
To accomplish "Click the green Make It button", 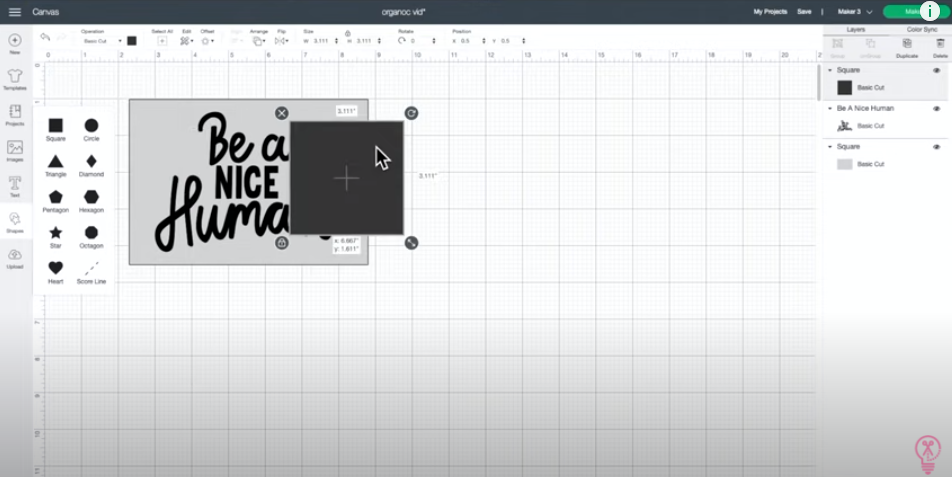I will [916, 12].
